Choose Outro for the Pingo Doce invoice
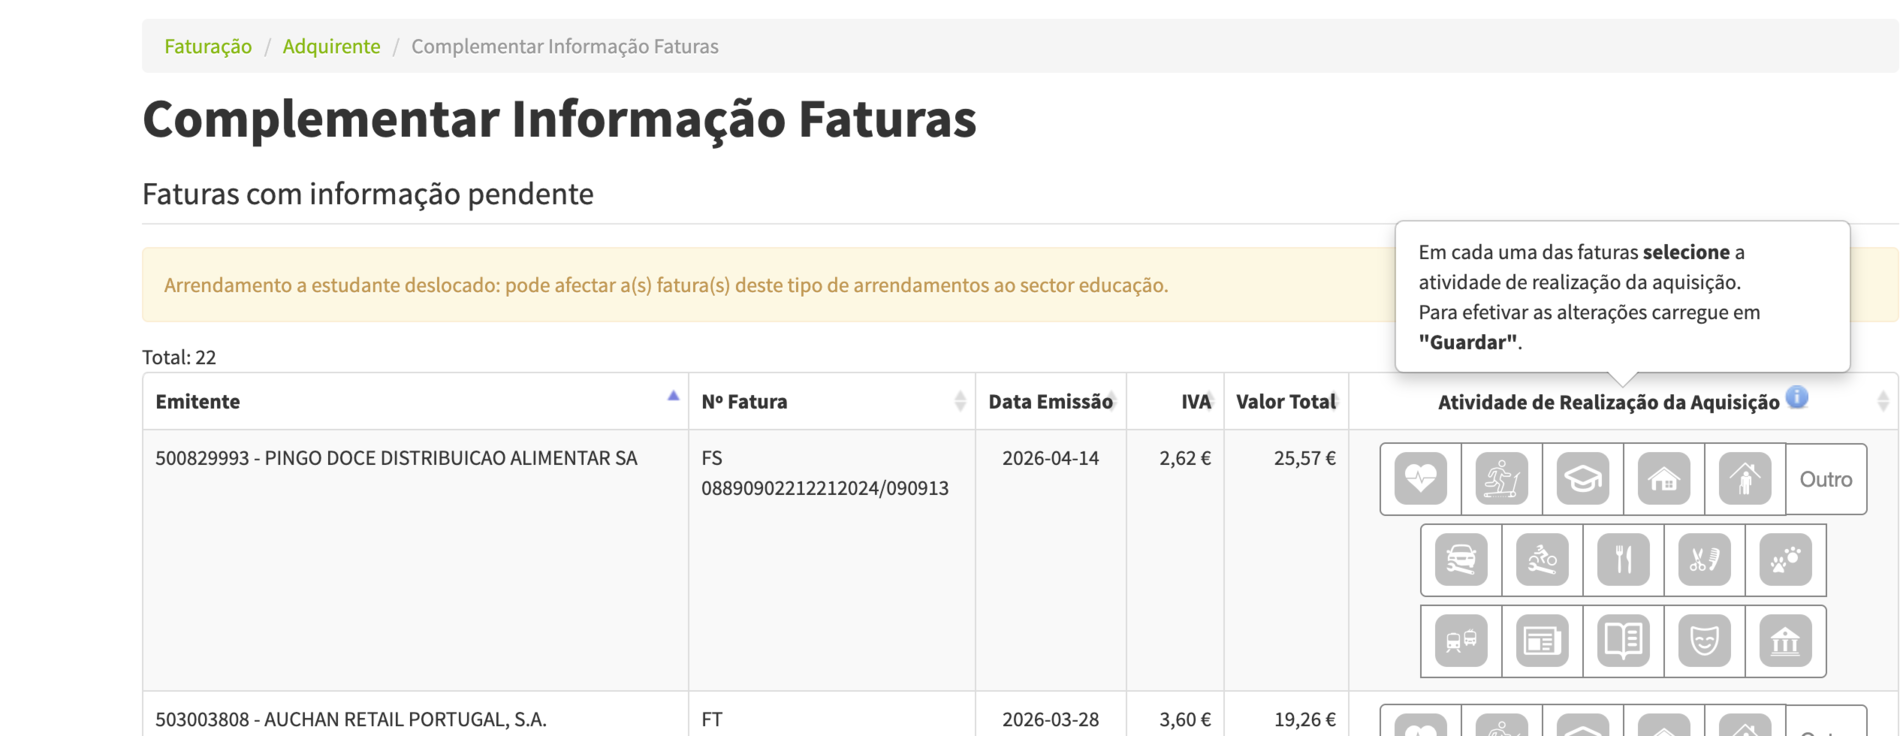This screenshot has width=1900, height=736. point(1826,479)
